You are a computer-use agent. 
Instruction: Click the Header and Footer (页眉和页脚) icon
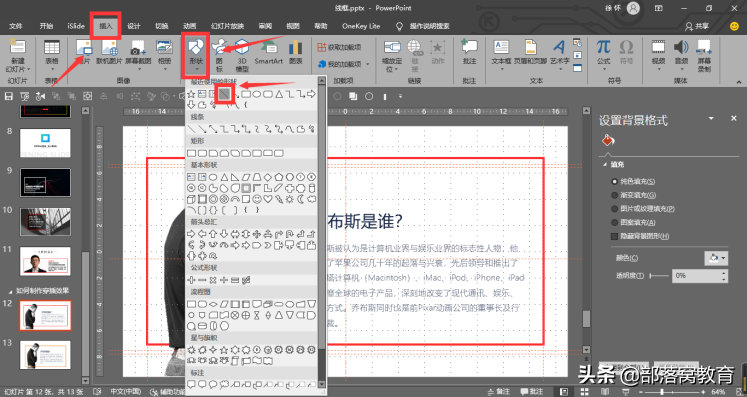point(530,48)
